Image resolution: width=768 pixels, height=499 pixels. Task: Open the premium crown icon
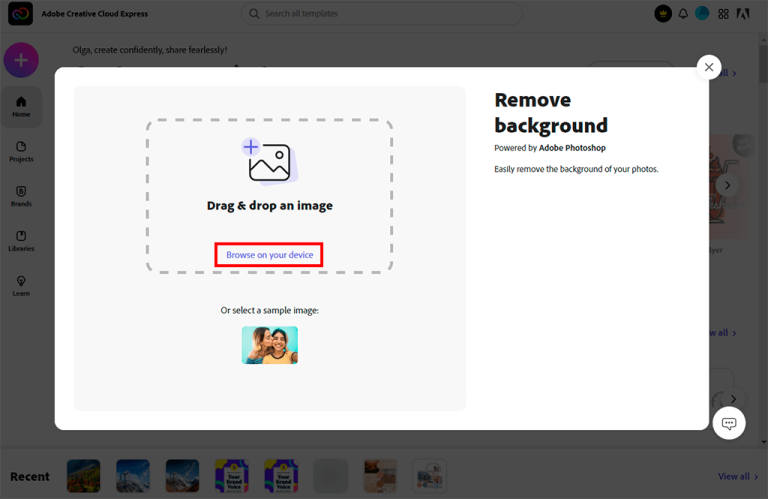coord(663,14)
